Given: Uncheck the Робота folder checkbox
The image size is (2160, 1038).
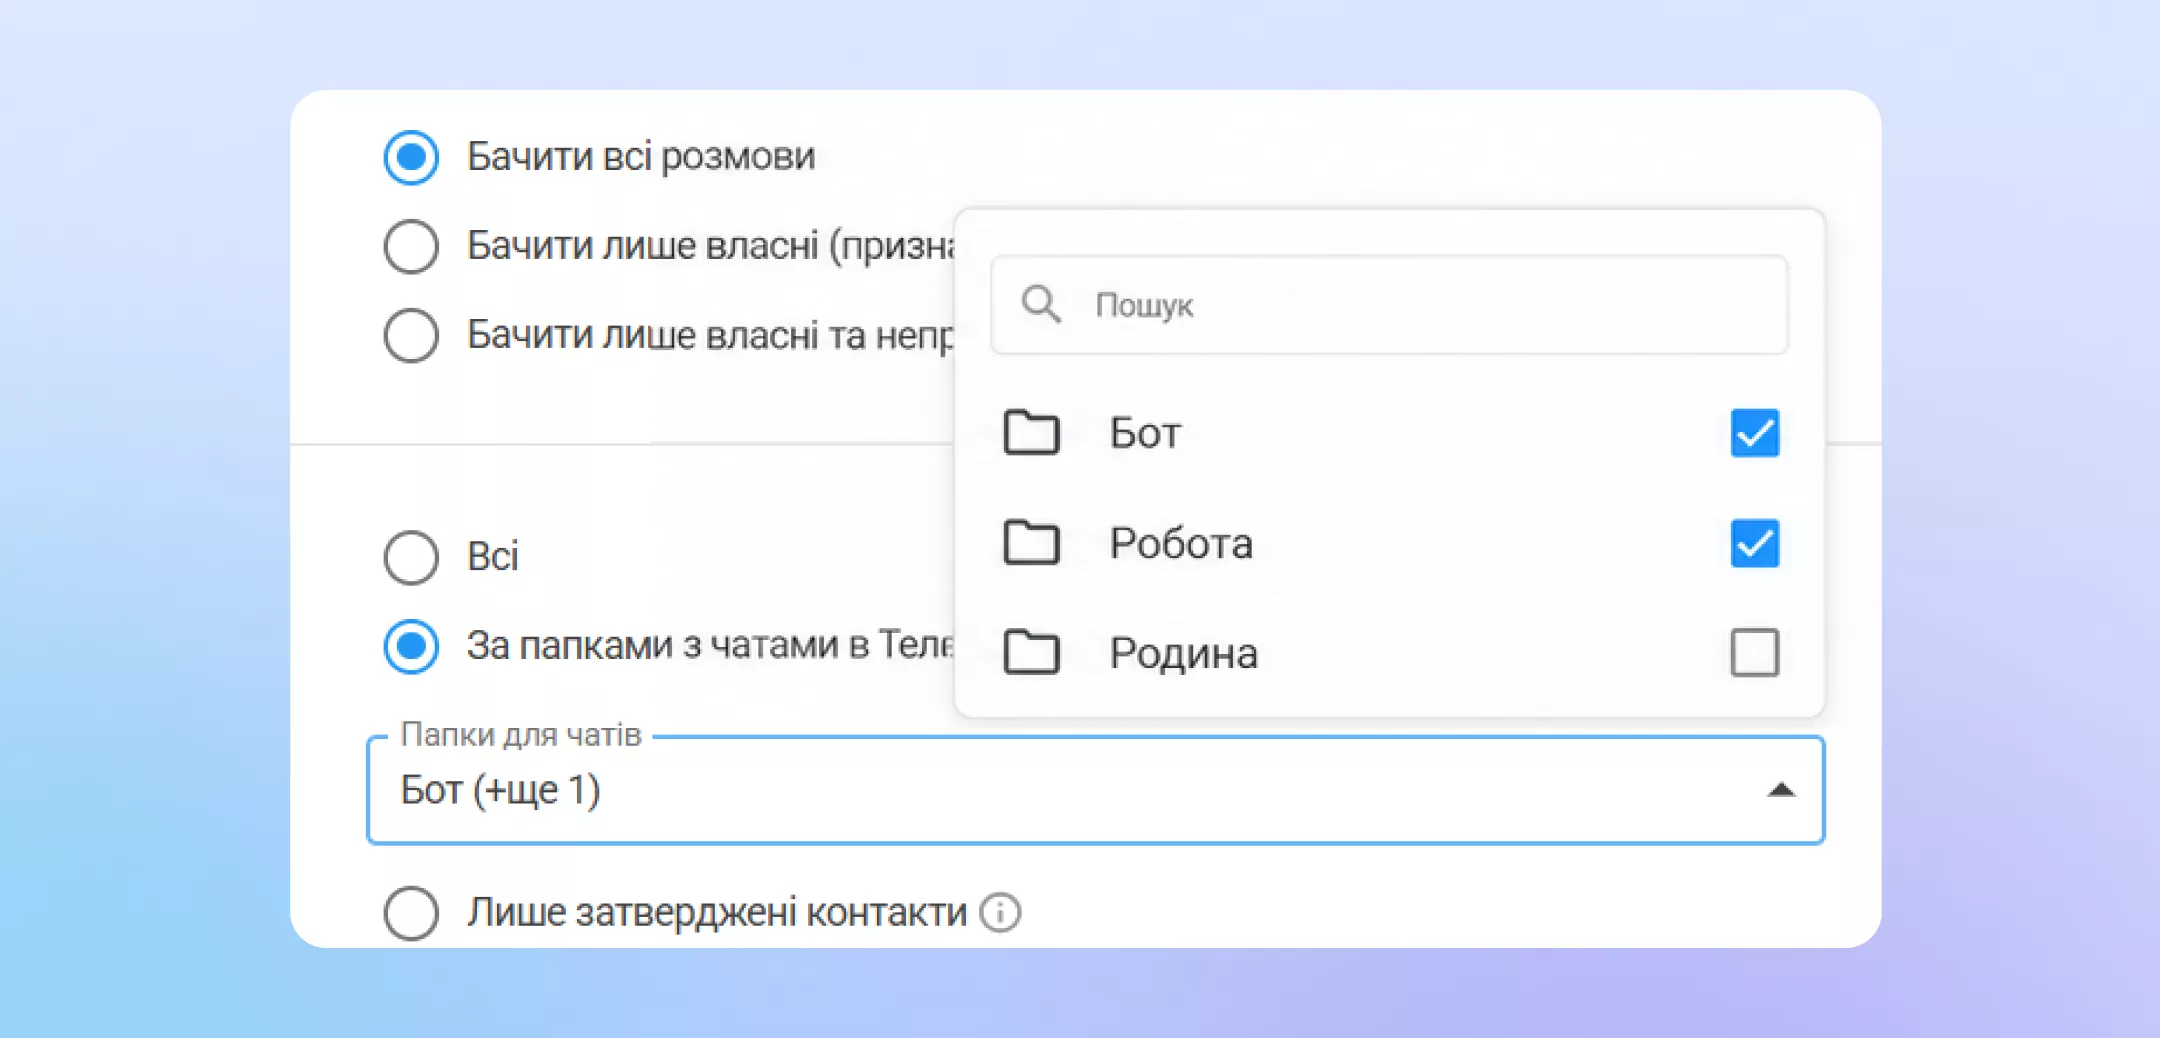Looking at the screenshot, I should [1755, 543].
